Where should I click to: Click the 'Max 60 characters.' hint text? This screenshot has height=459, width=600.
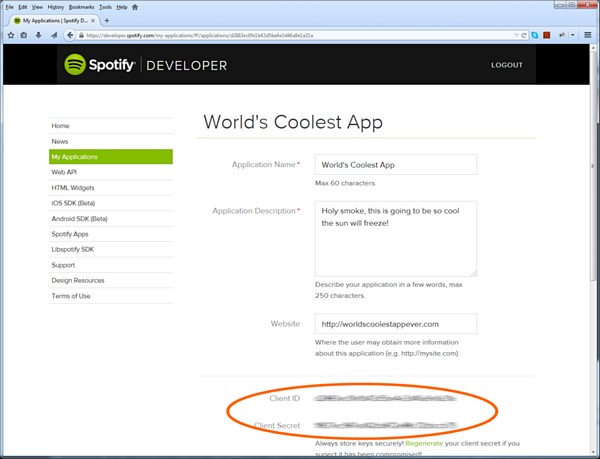[x=345, y=183]
